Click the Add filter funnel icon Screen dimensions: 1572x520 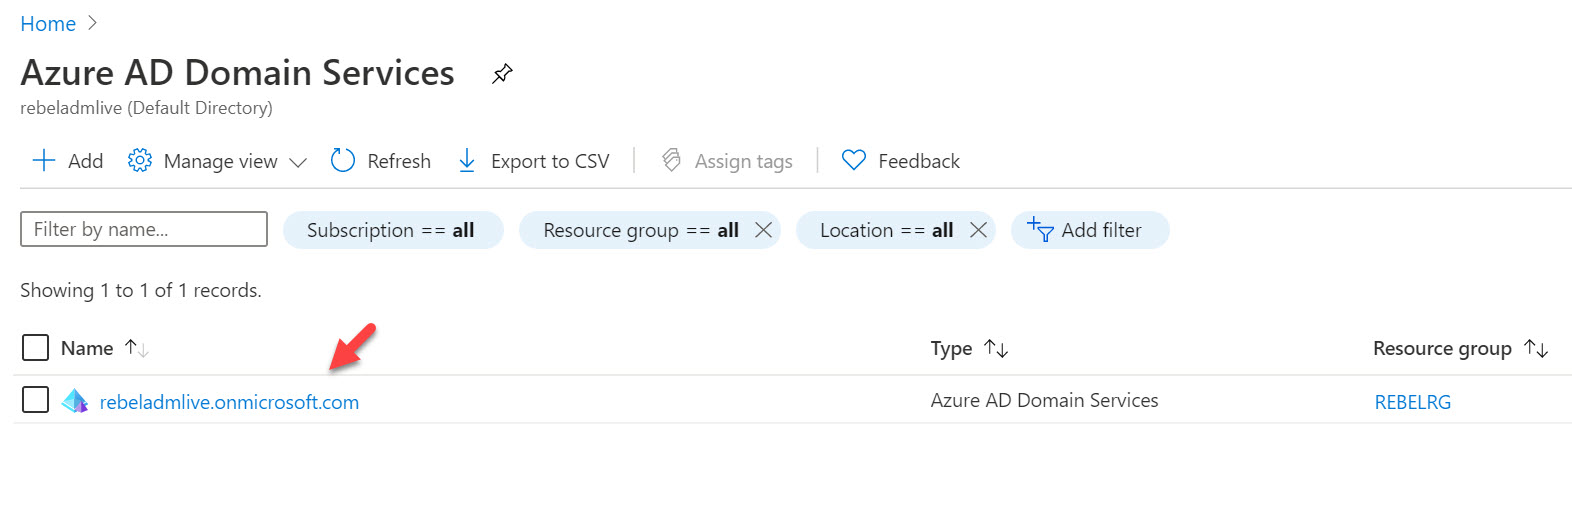(1040, 230)
